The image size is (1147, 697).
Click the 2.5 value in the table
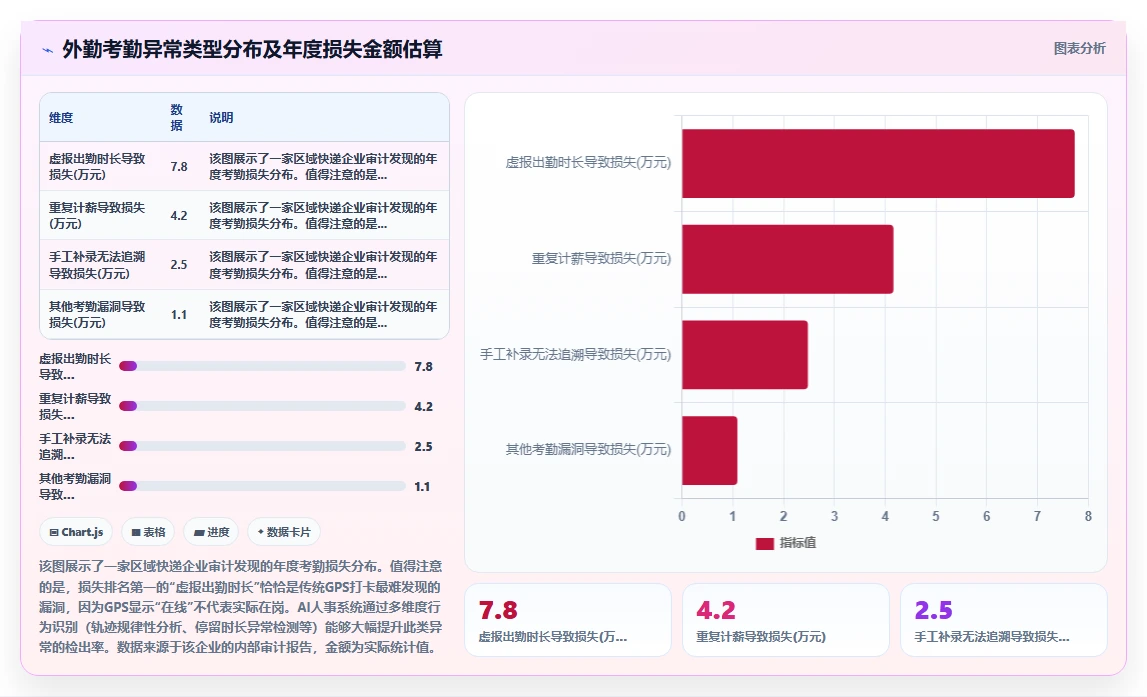(x=179, y=265)
